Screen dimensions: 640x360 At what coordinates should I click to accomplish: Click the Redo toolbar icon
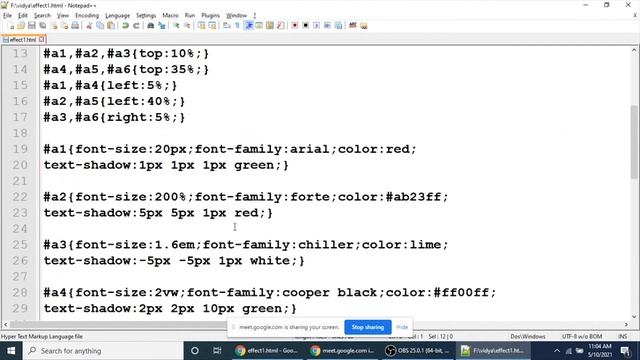coord(136,26)
